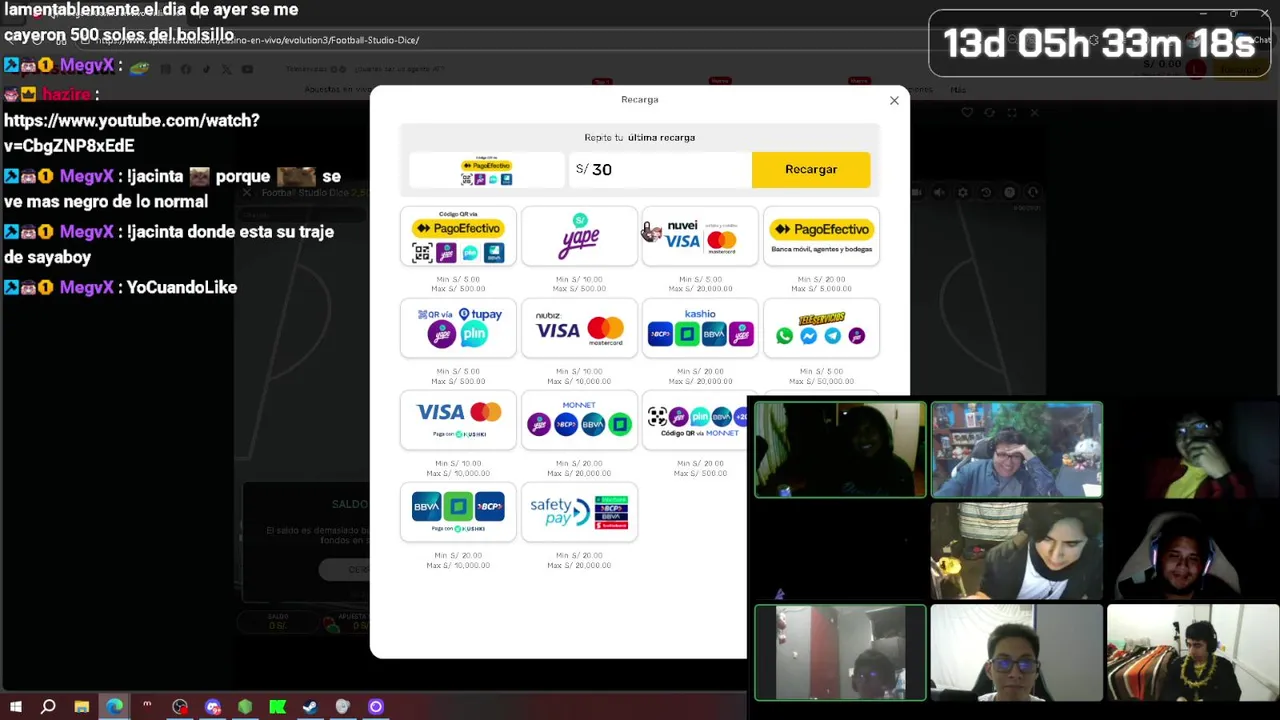Open Discord from the taskbar

point(212,707)
